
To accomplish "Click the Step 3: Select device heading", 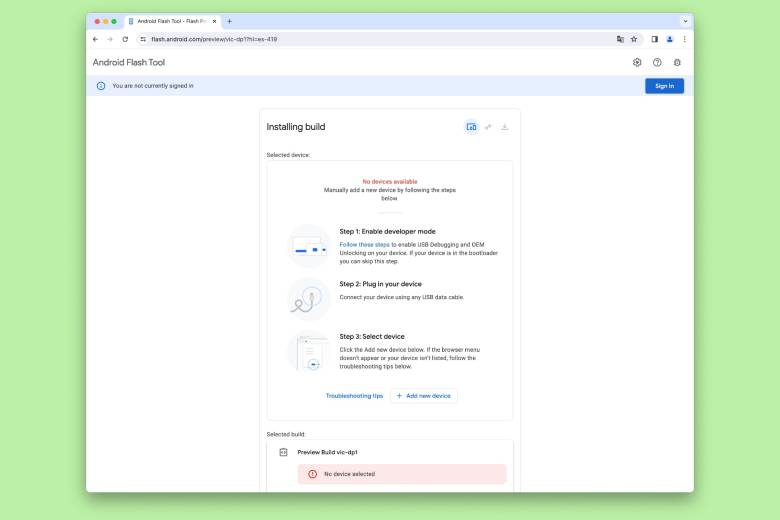I will pyautogui.click(x=372, y=337).
